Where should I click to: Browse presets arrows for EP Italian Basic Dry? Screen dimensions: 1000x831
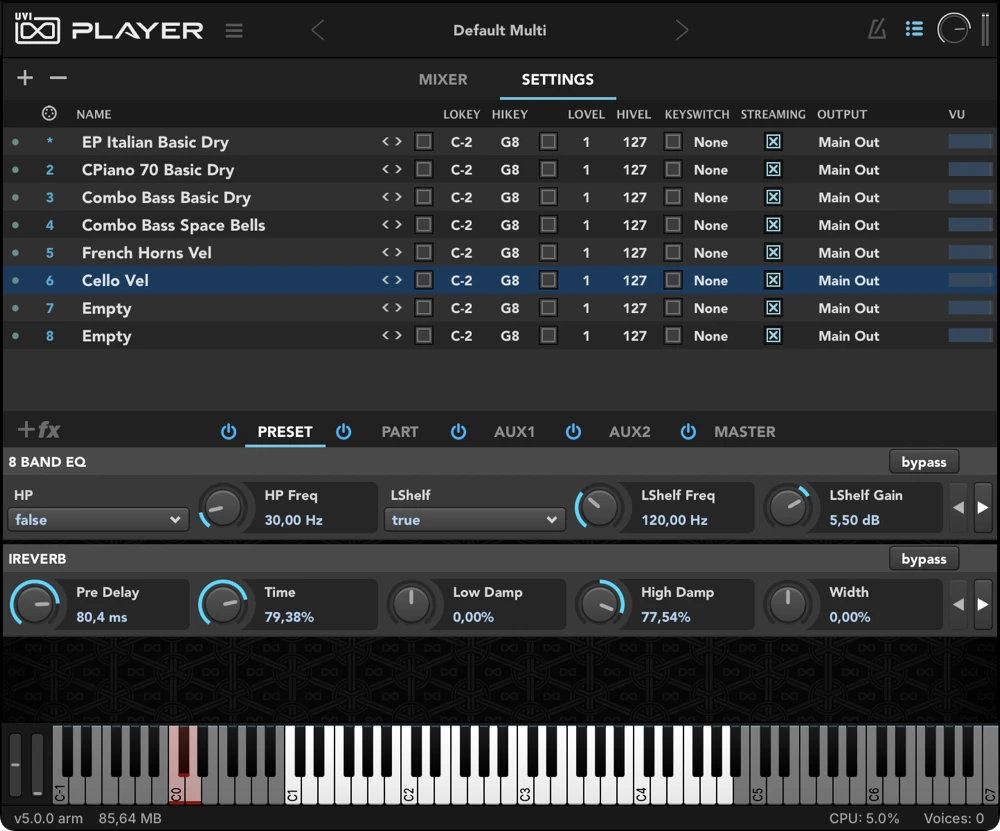point(392,142)
